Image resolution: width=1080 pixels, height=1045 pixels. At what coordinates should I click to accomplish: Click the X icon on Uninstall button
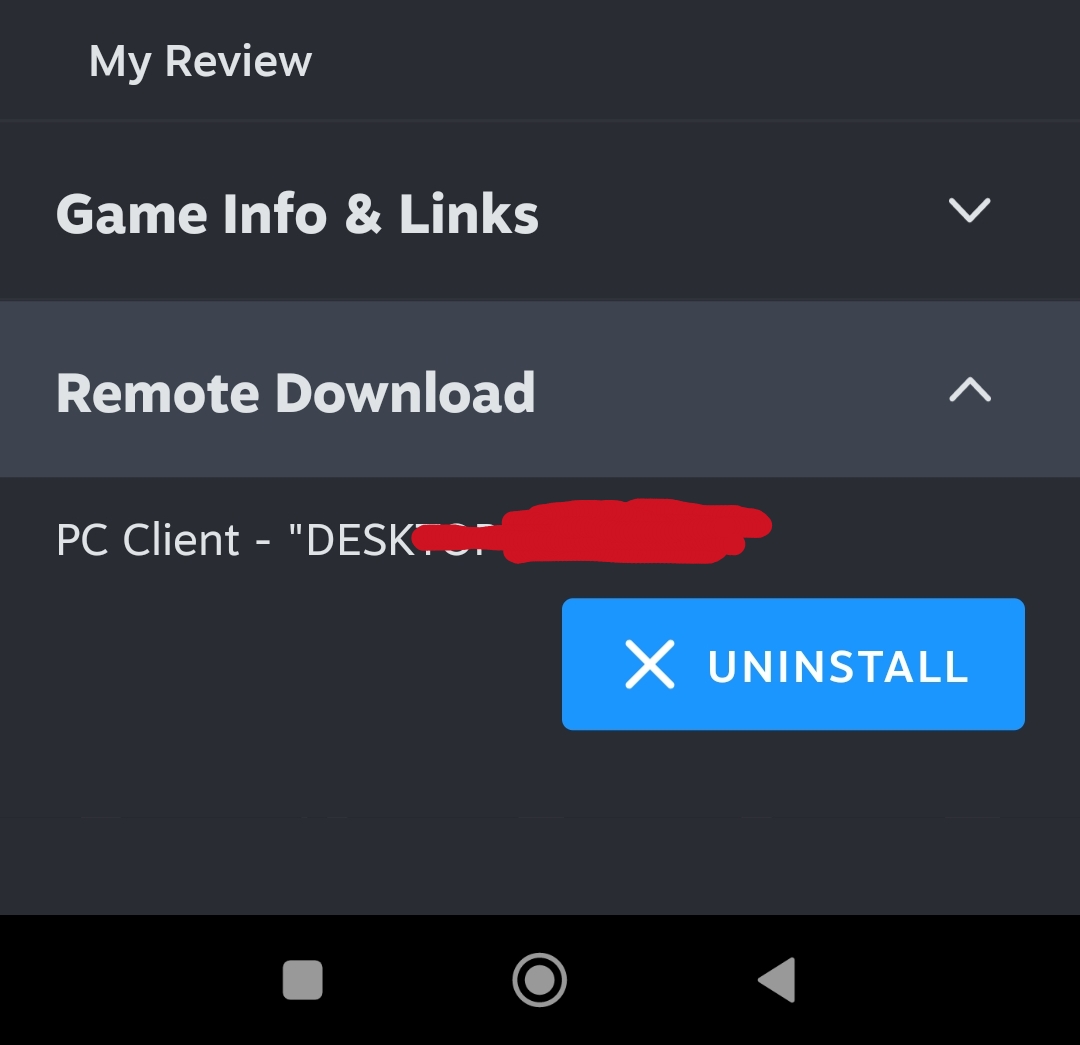650,665
